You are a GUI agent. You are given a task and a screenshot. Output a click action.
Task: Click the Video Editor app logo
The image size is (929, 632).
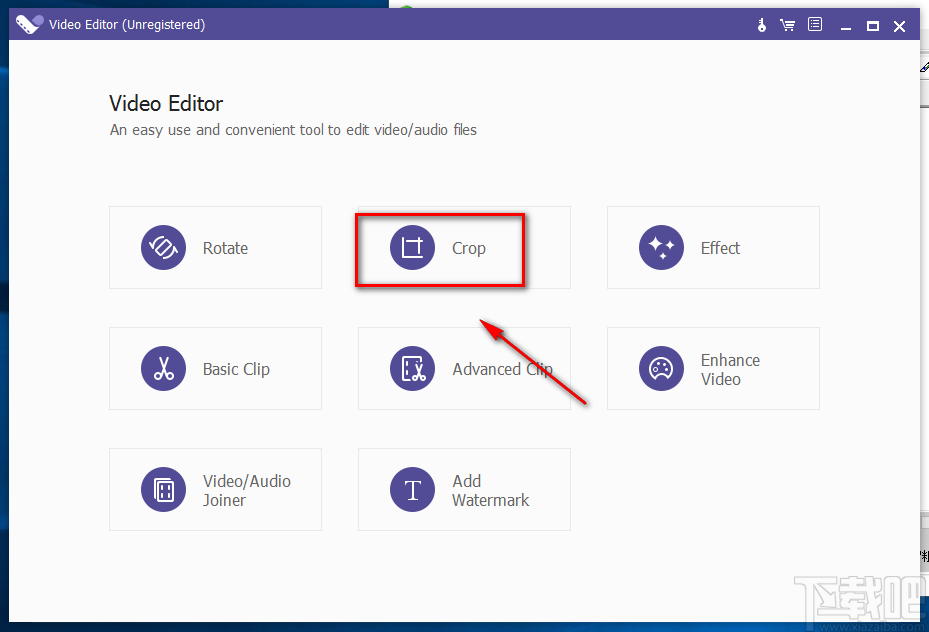[30, 25]
